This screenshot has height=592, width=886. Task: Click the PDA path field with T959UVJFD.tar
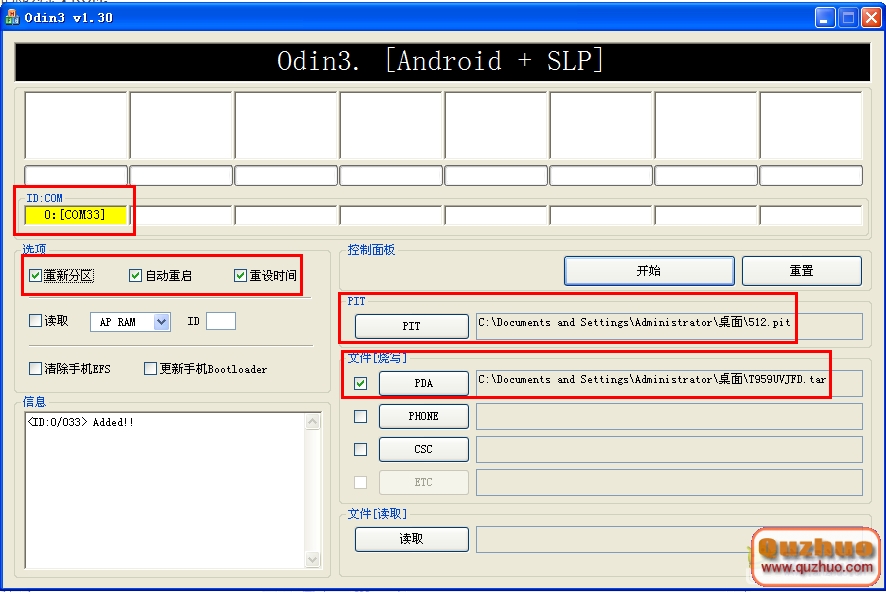coord(670,384)
